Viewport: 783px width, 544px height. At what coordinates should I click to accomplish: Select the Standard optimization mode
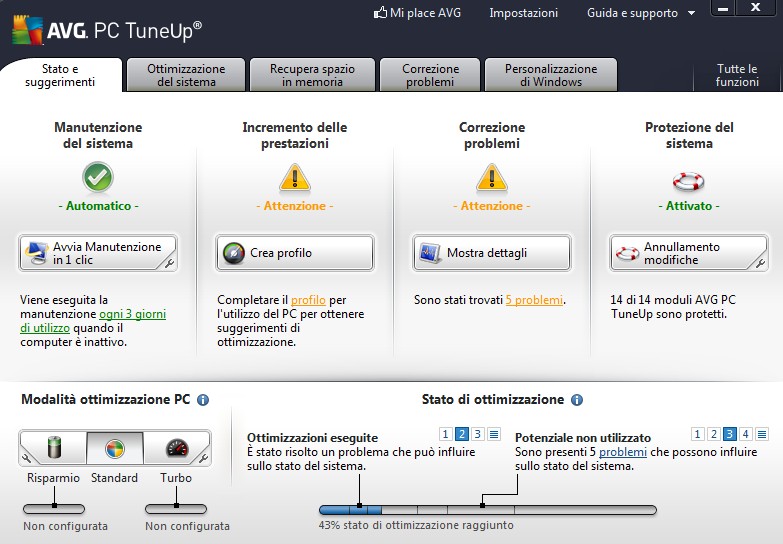(x=115, y=448)
